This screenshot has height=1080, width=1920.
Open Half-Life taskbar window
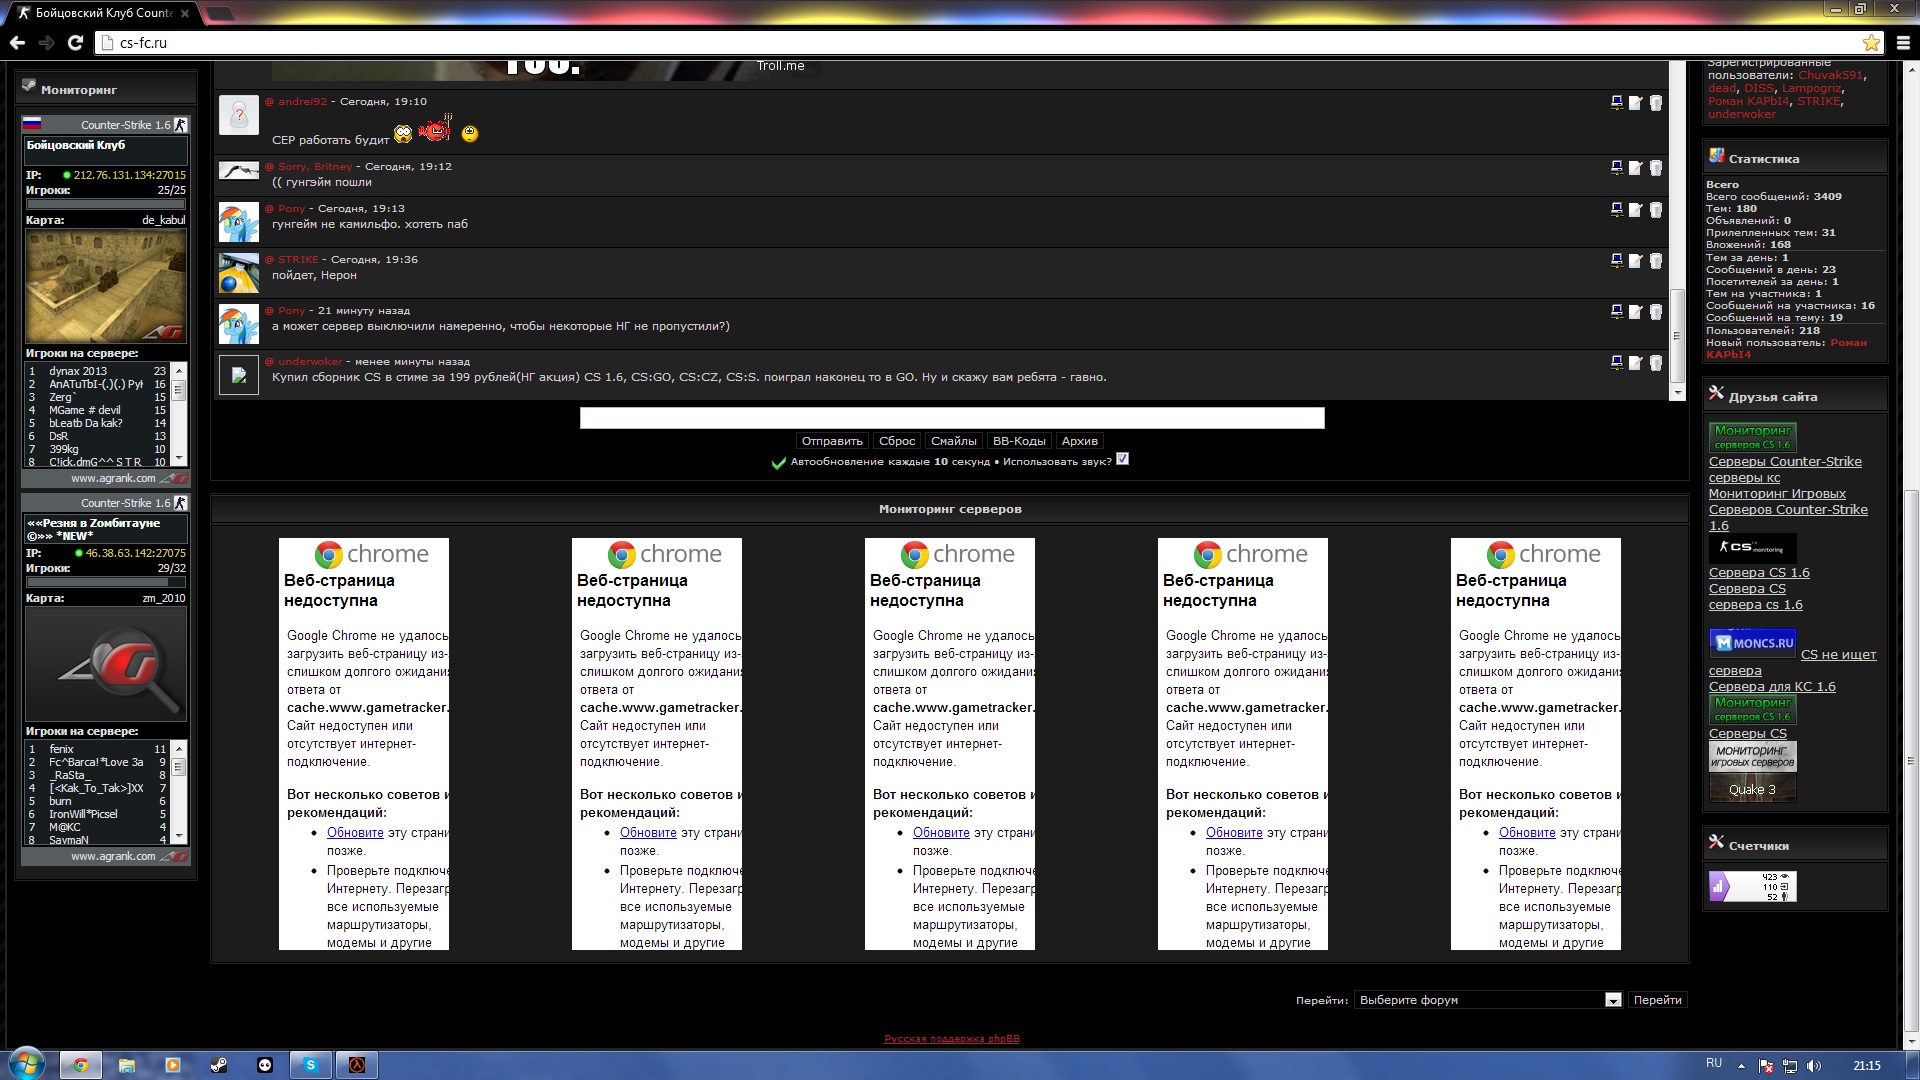[x=356, y=1065]
